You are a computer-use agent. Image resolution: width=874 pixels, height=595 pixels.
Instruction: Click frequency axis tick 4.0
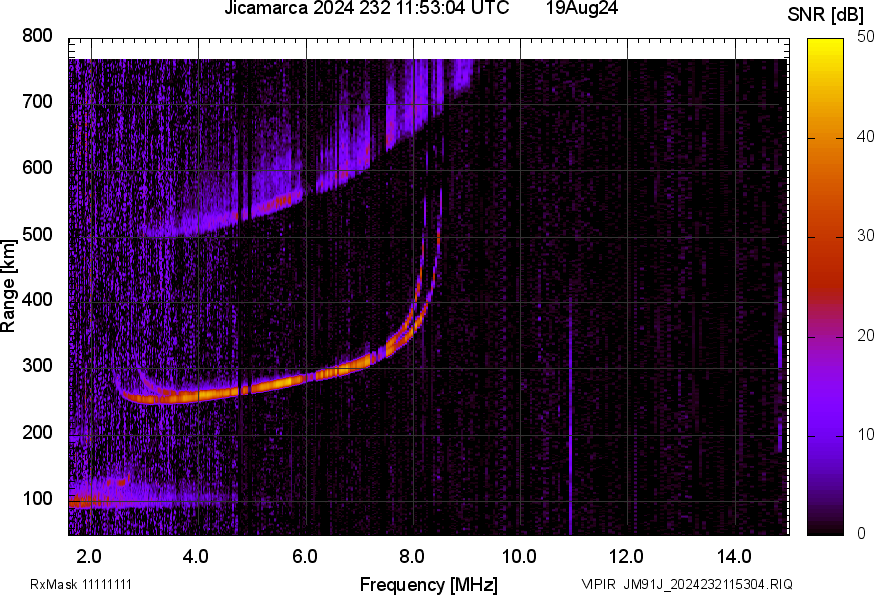pyautogui.click(x=196, y=557)
